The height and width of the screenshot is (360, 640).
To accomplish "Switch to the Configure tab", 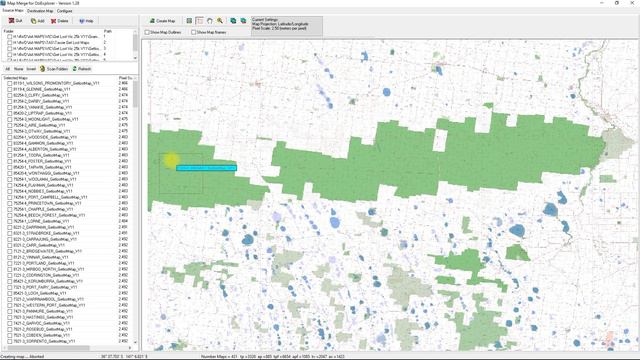I will click(64, 11).
